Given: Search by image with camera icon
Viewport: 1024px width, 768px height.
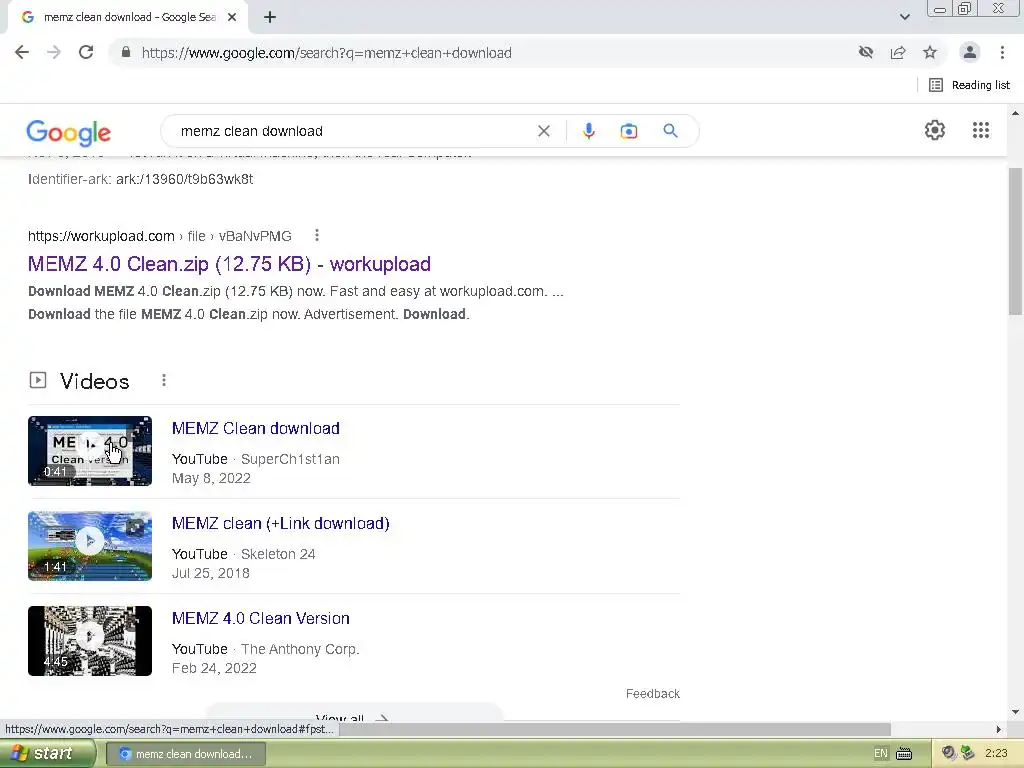Looking at the screenshot, I should [628, 131].
